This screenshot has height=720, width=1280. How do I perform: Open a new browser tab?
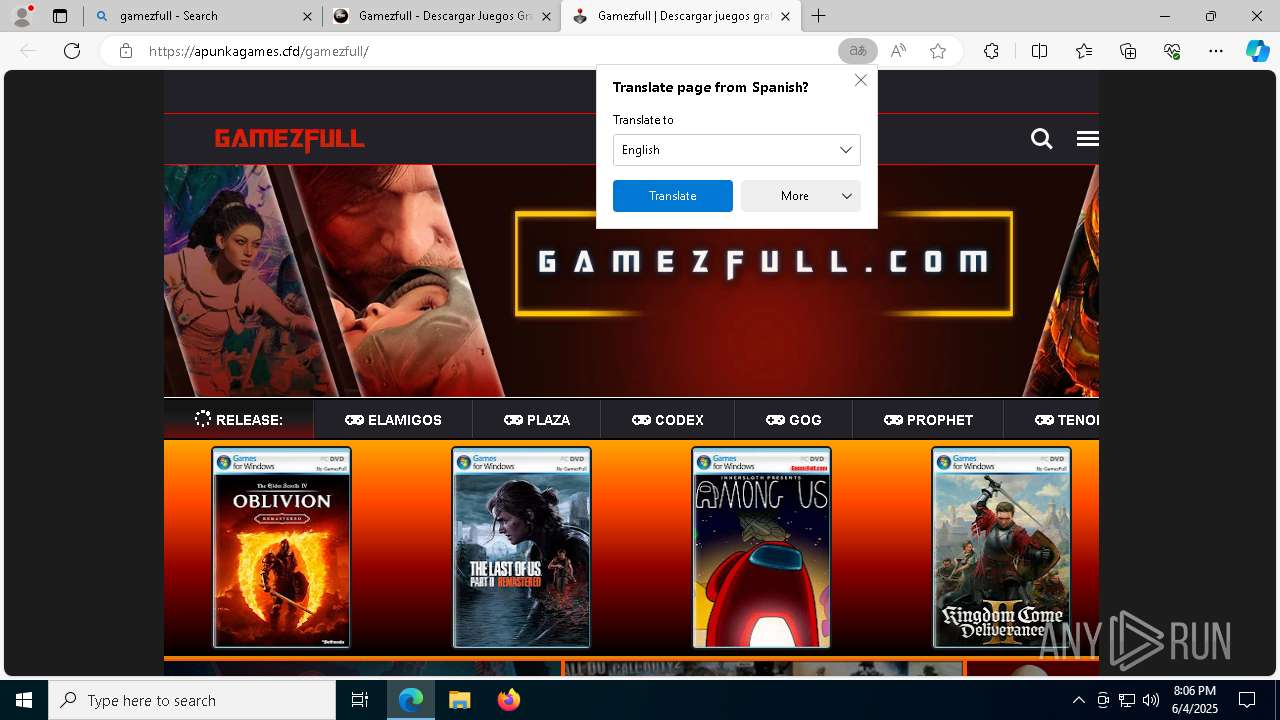[819, 16]
